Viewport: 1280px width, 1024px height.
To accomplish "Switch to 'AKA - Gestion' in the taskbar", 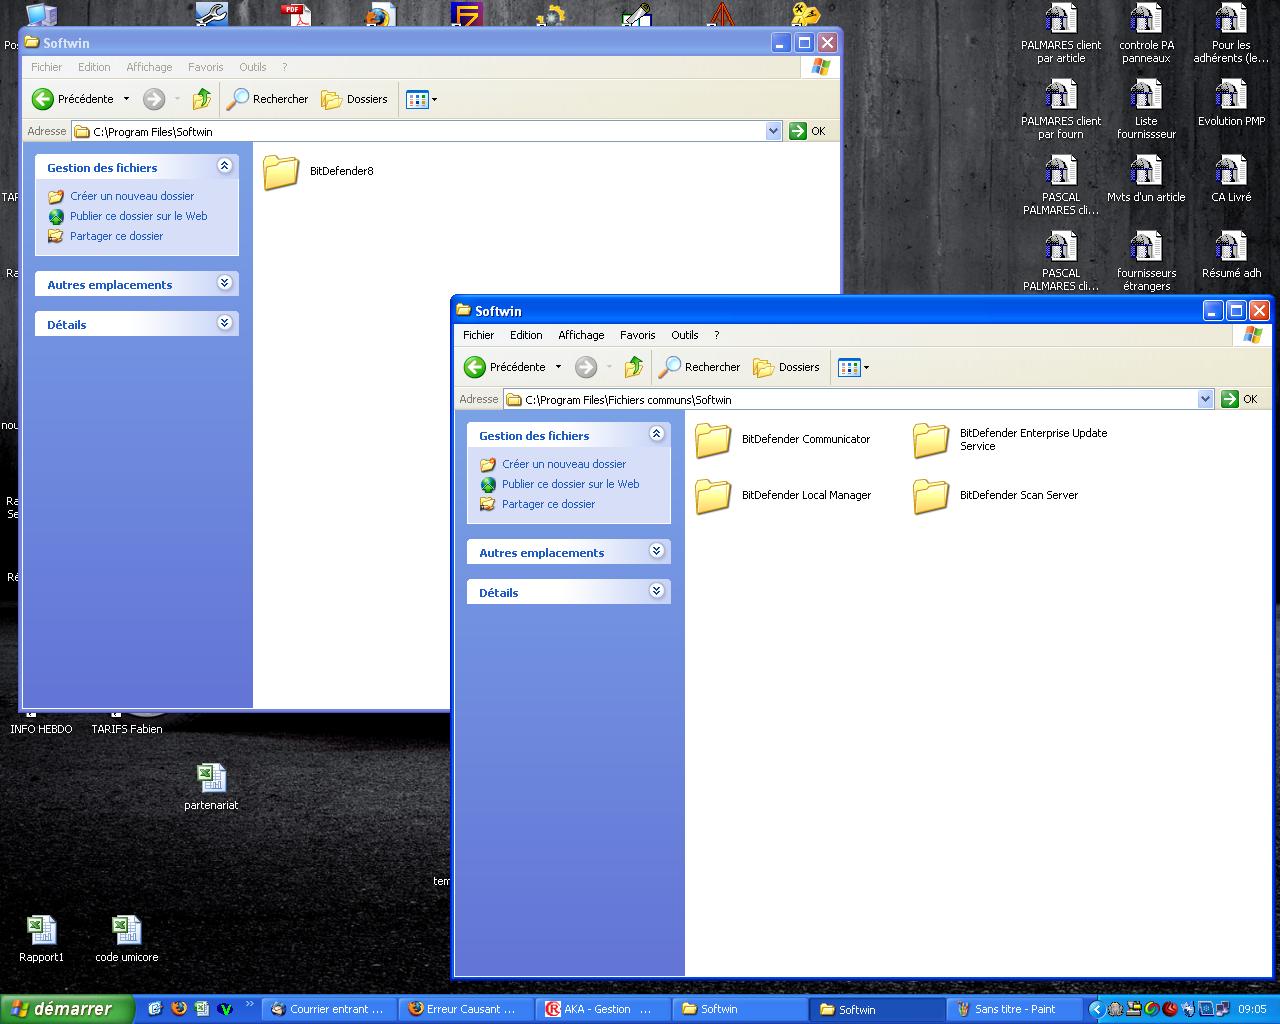I will tap(603, 1009).
